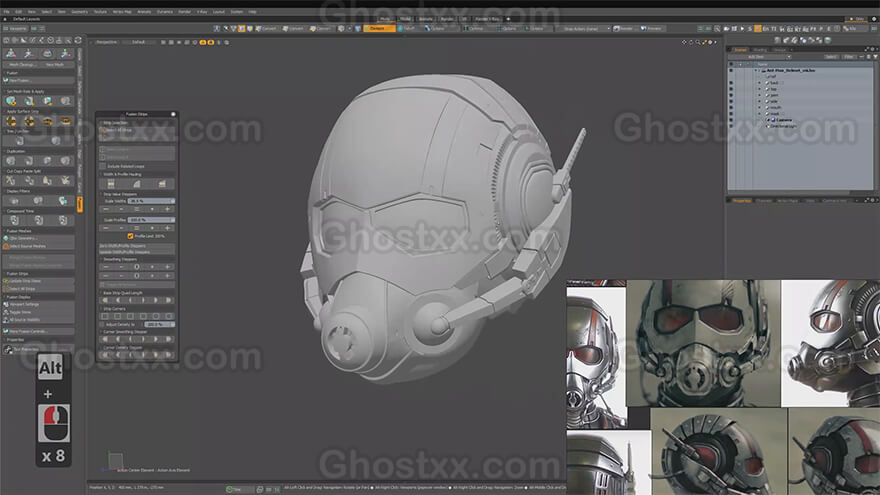This screenshot has width=880, height=495.
Task: Toggle visibility eye of 'mask' item
Action: (x=731, y=113)
